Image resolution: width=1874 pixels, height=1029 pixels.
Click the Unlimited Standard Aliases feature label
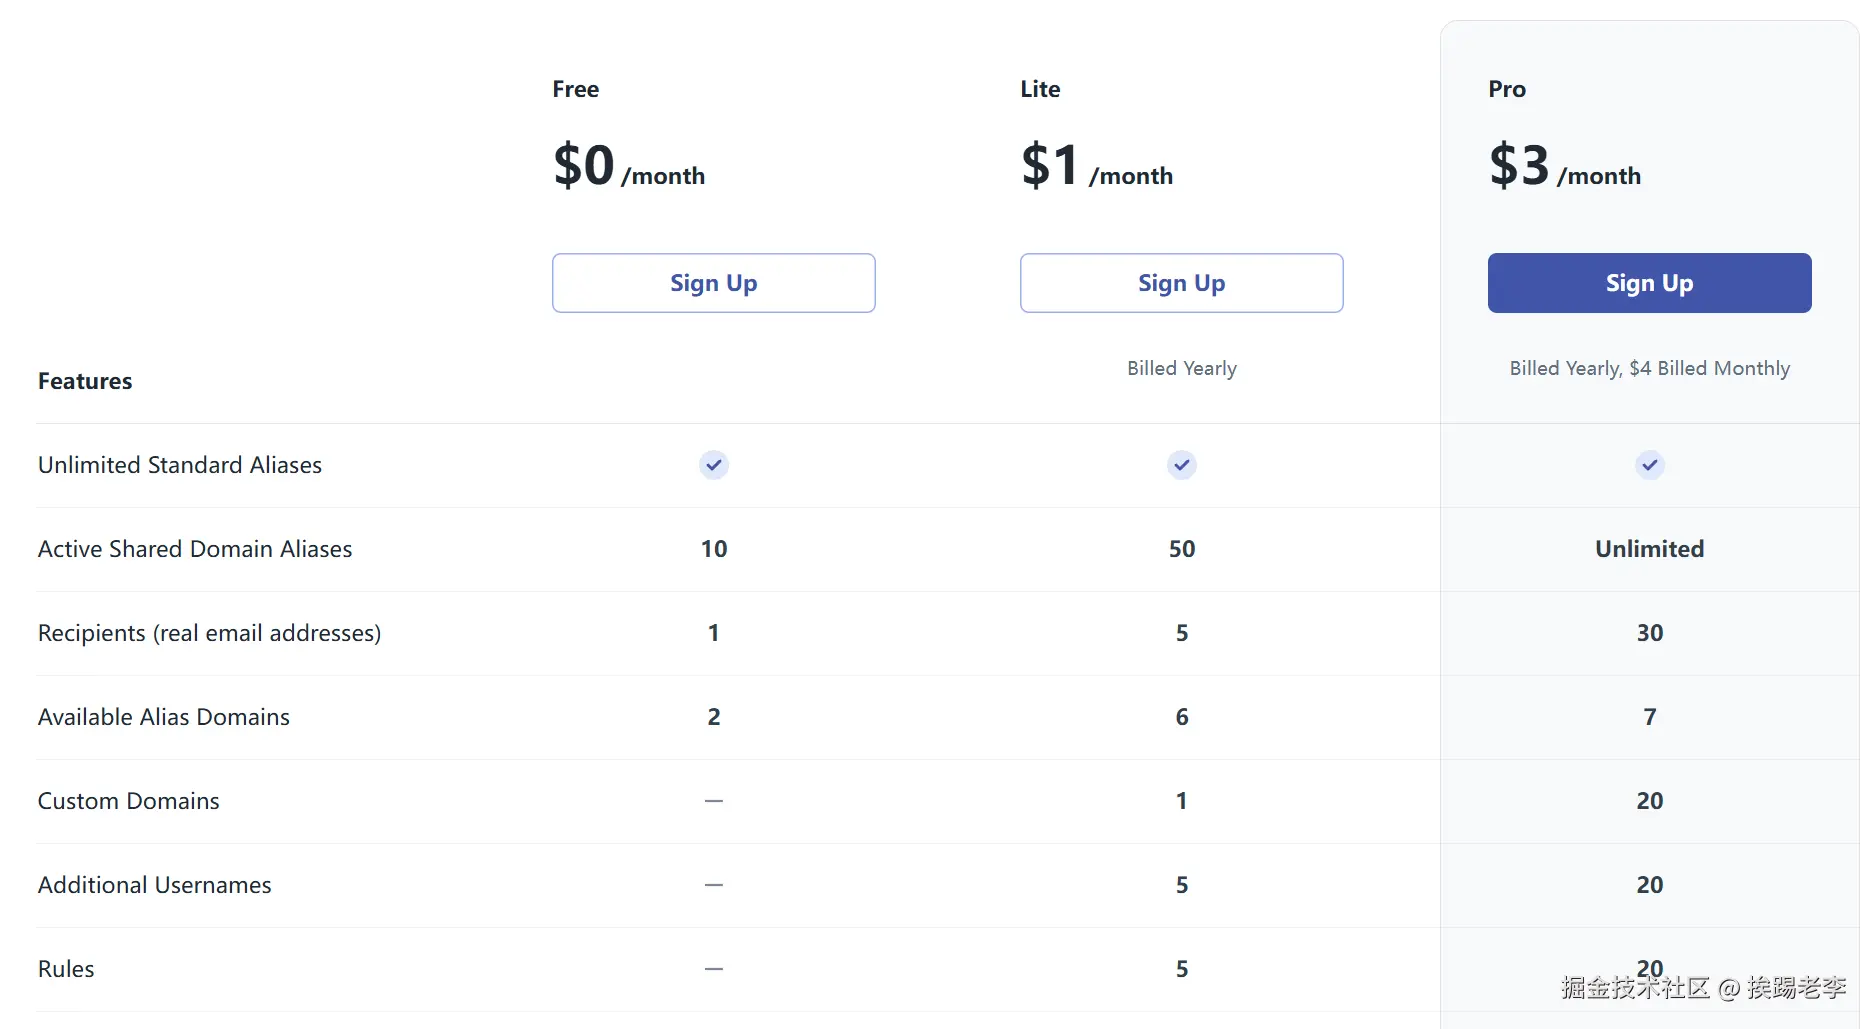[180, 465]
